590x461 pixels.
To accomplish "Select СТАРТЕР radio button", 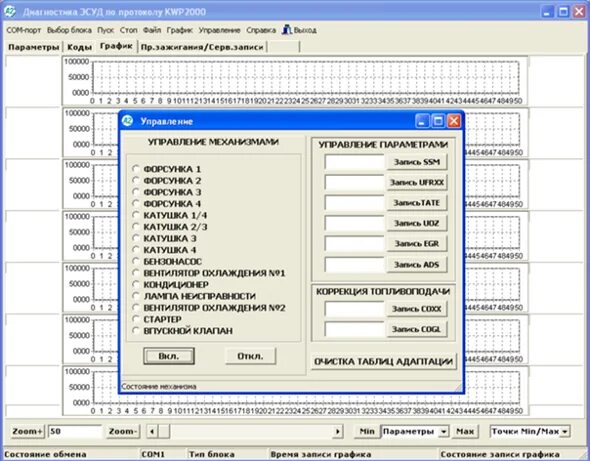I will (136, 319).
